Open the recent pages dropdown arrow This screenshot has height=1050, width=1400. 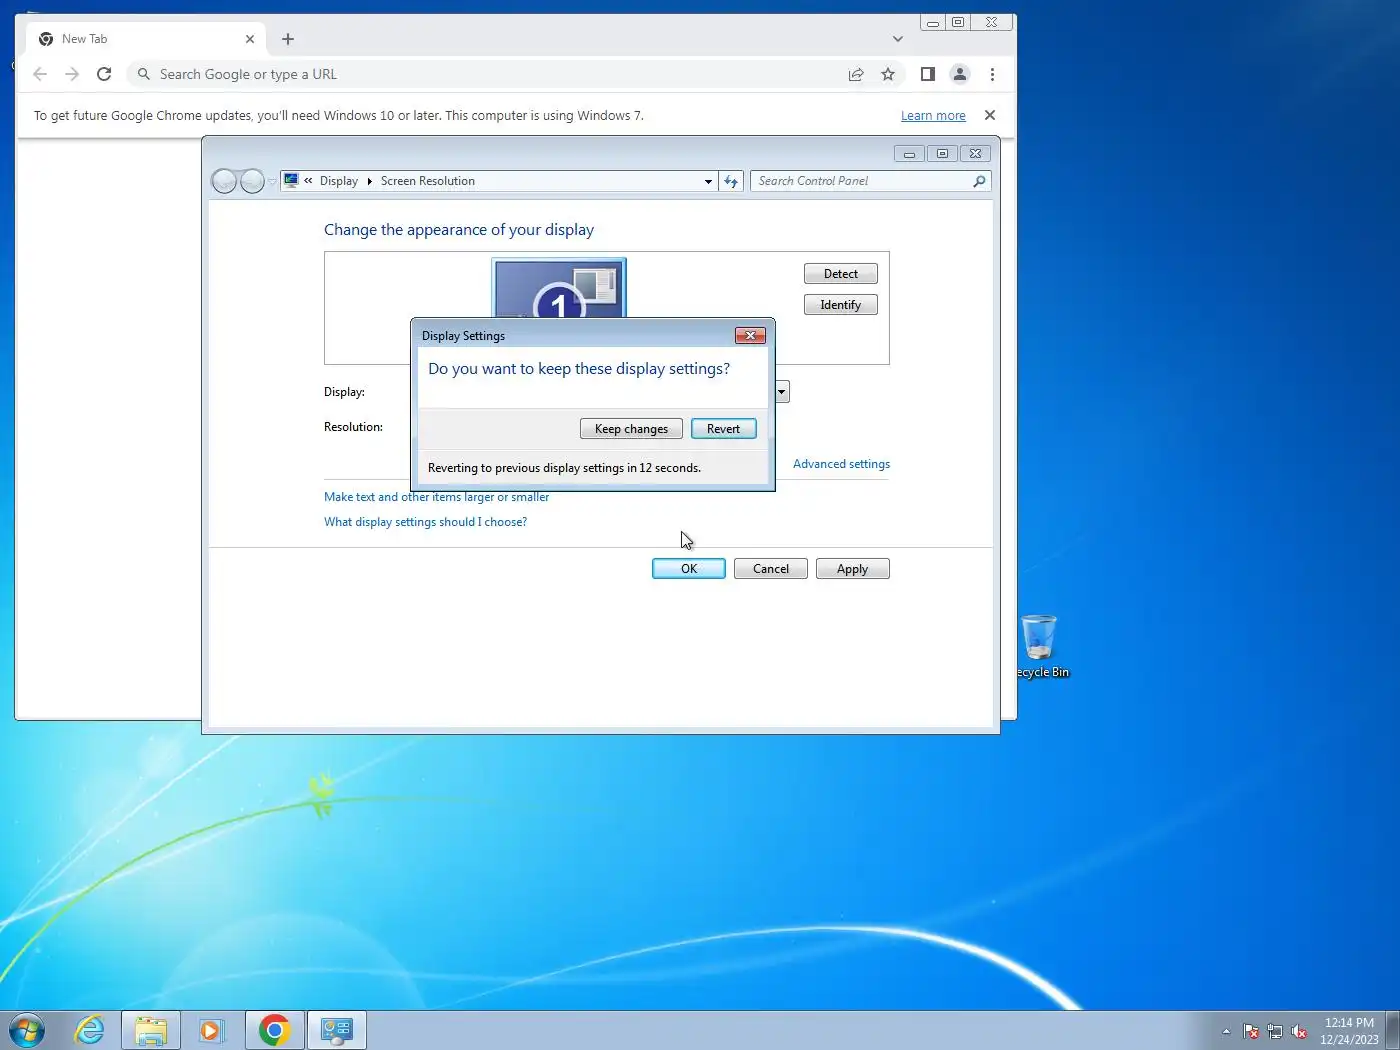click(272, 182)
